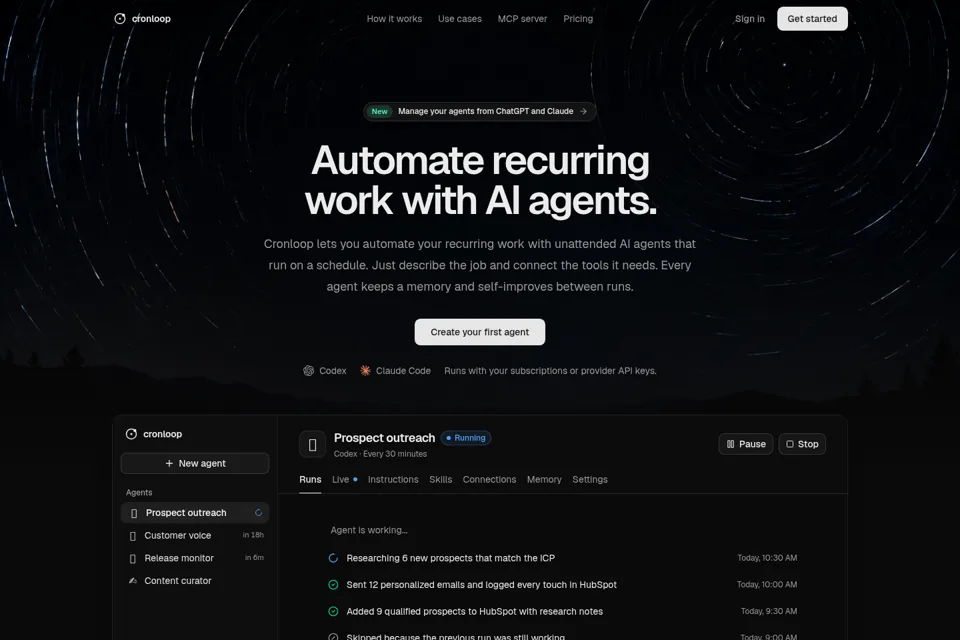
Task: Go to Use cases in navigation
Action: coord(460,19)
